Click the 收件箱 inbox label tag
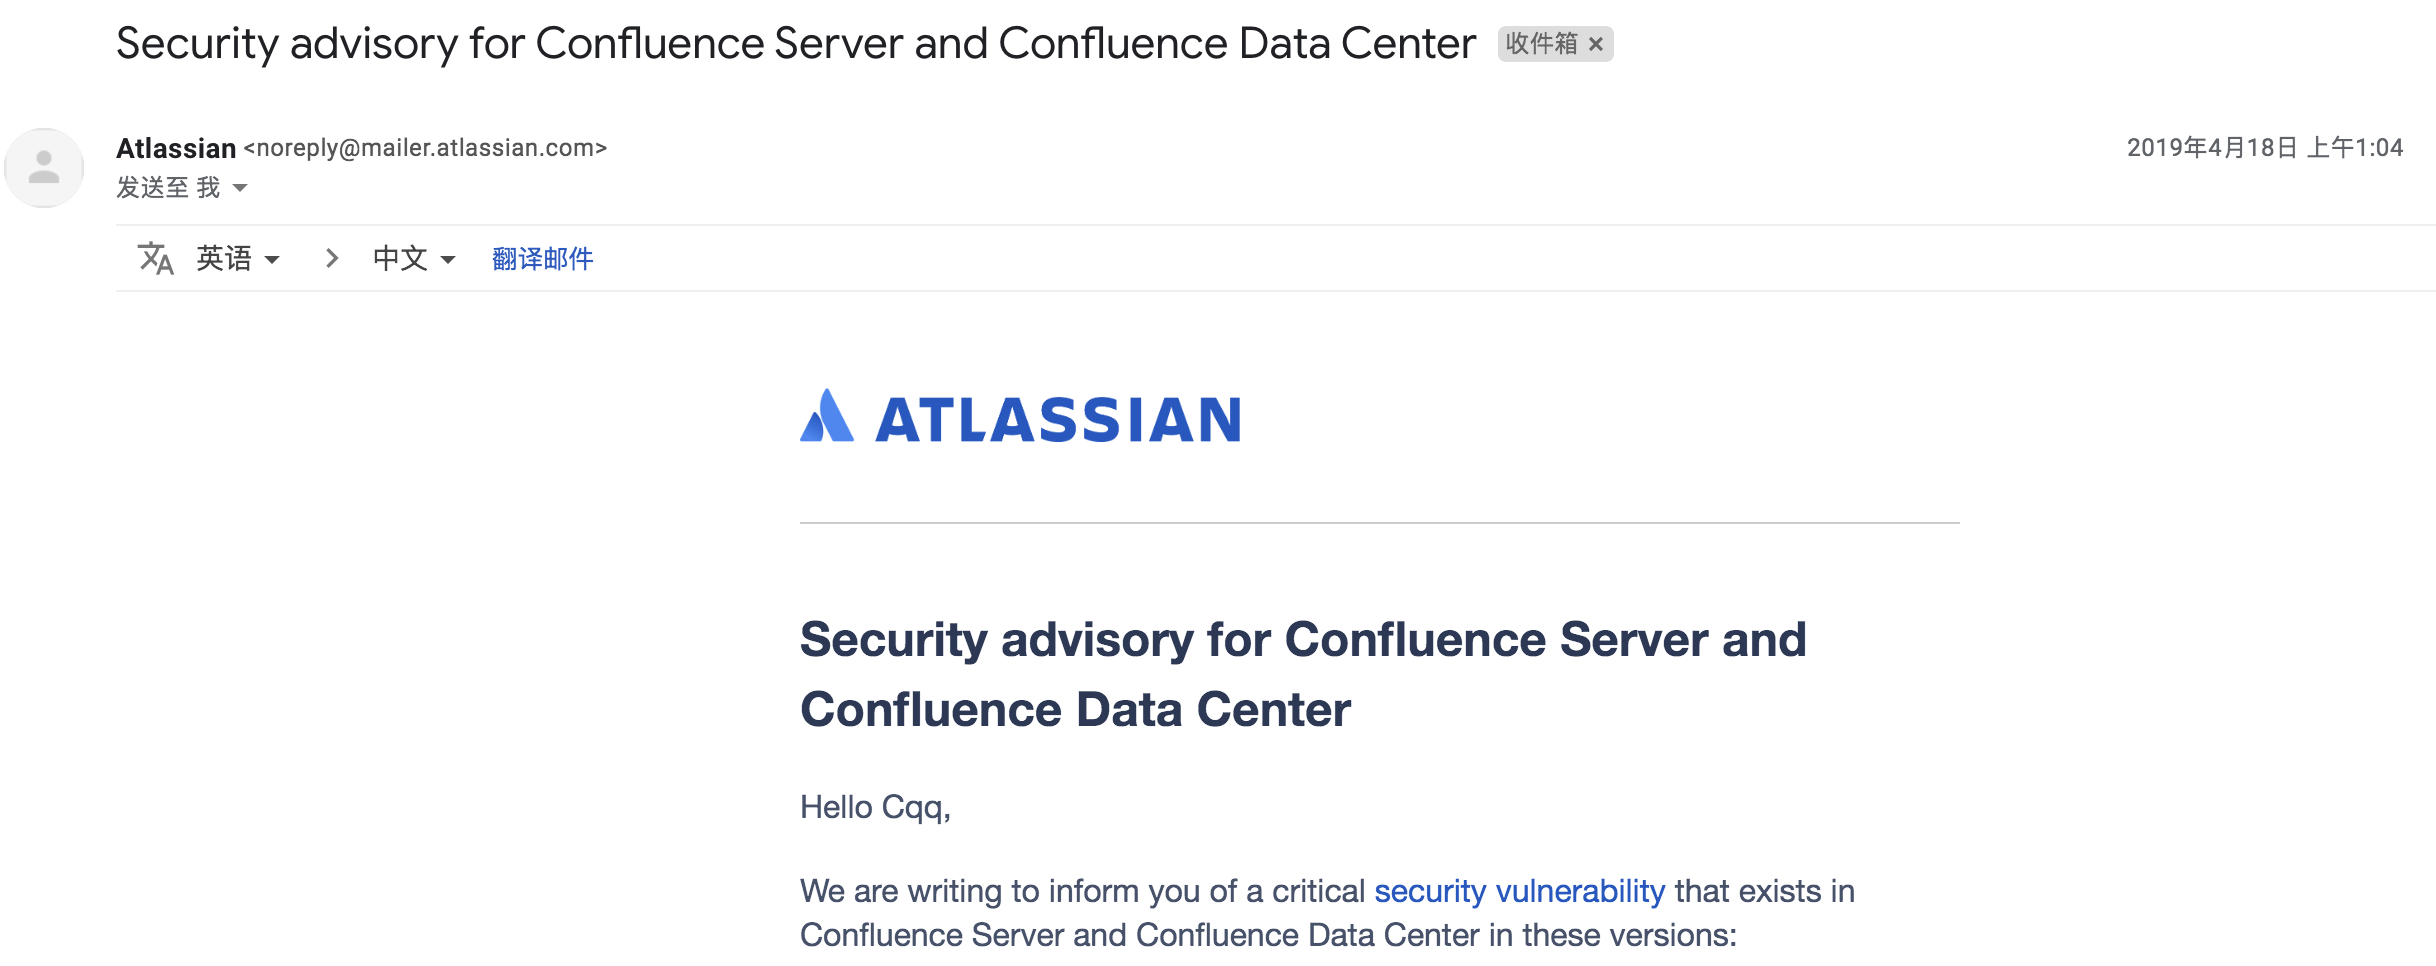 [1541, 44]
